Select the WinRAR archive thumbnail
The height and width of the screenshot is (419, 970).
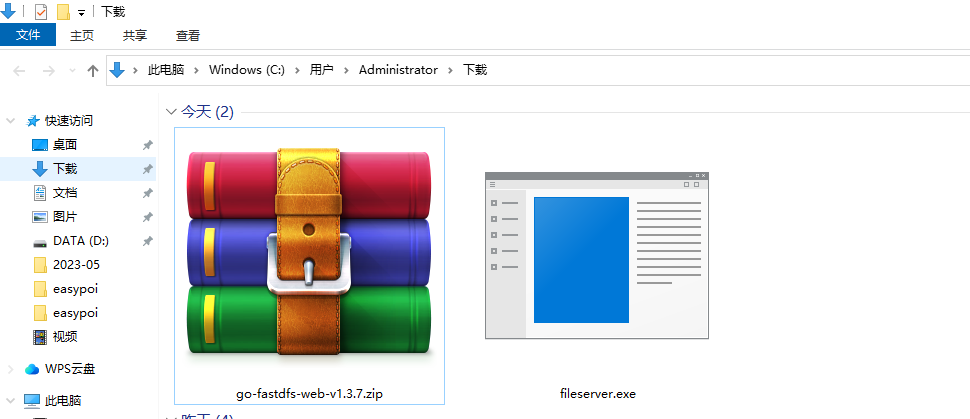click(309, 251)
